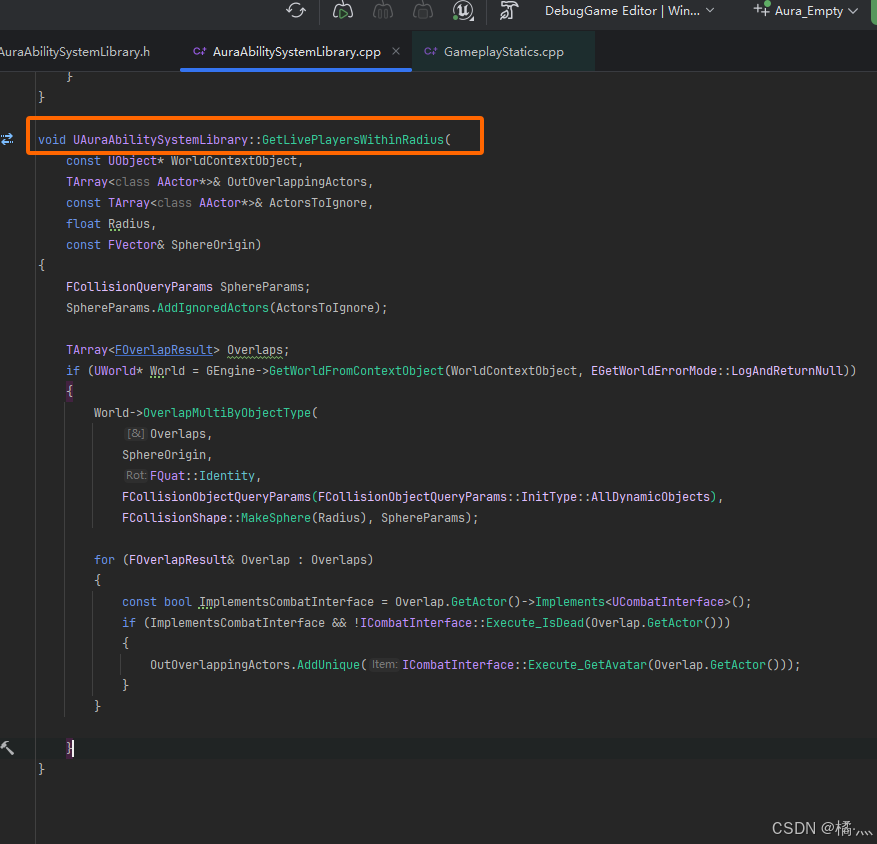Click the OutOverlappingActors parameter declaration
The height and width of the screenshot is (844, 877).
[297, 182]
